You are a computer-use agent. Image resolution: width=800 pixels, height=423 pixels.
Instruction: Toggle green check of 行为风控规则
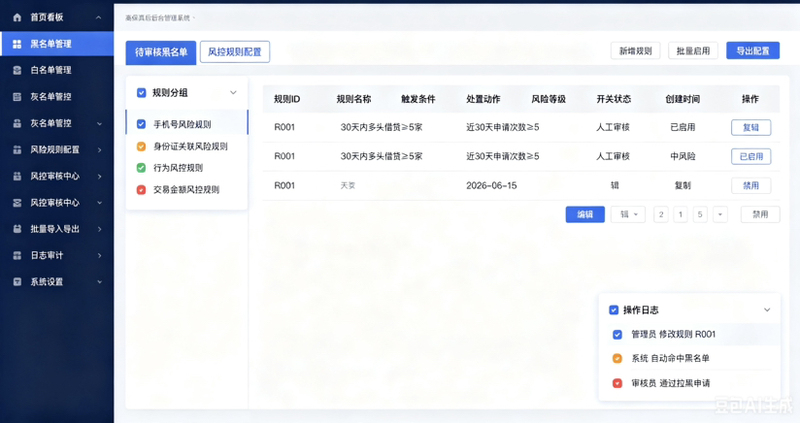(141, 168)
